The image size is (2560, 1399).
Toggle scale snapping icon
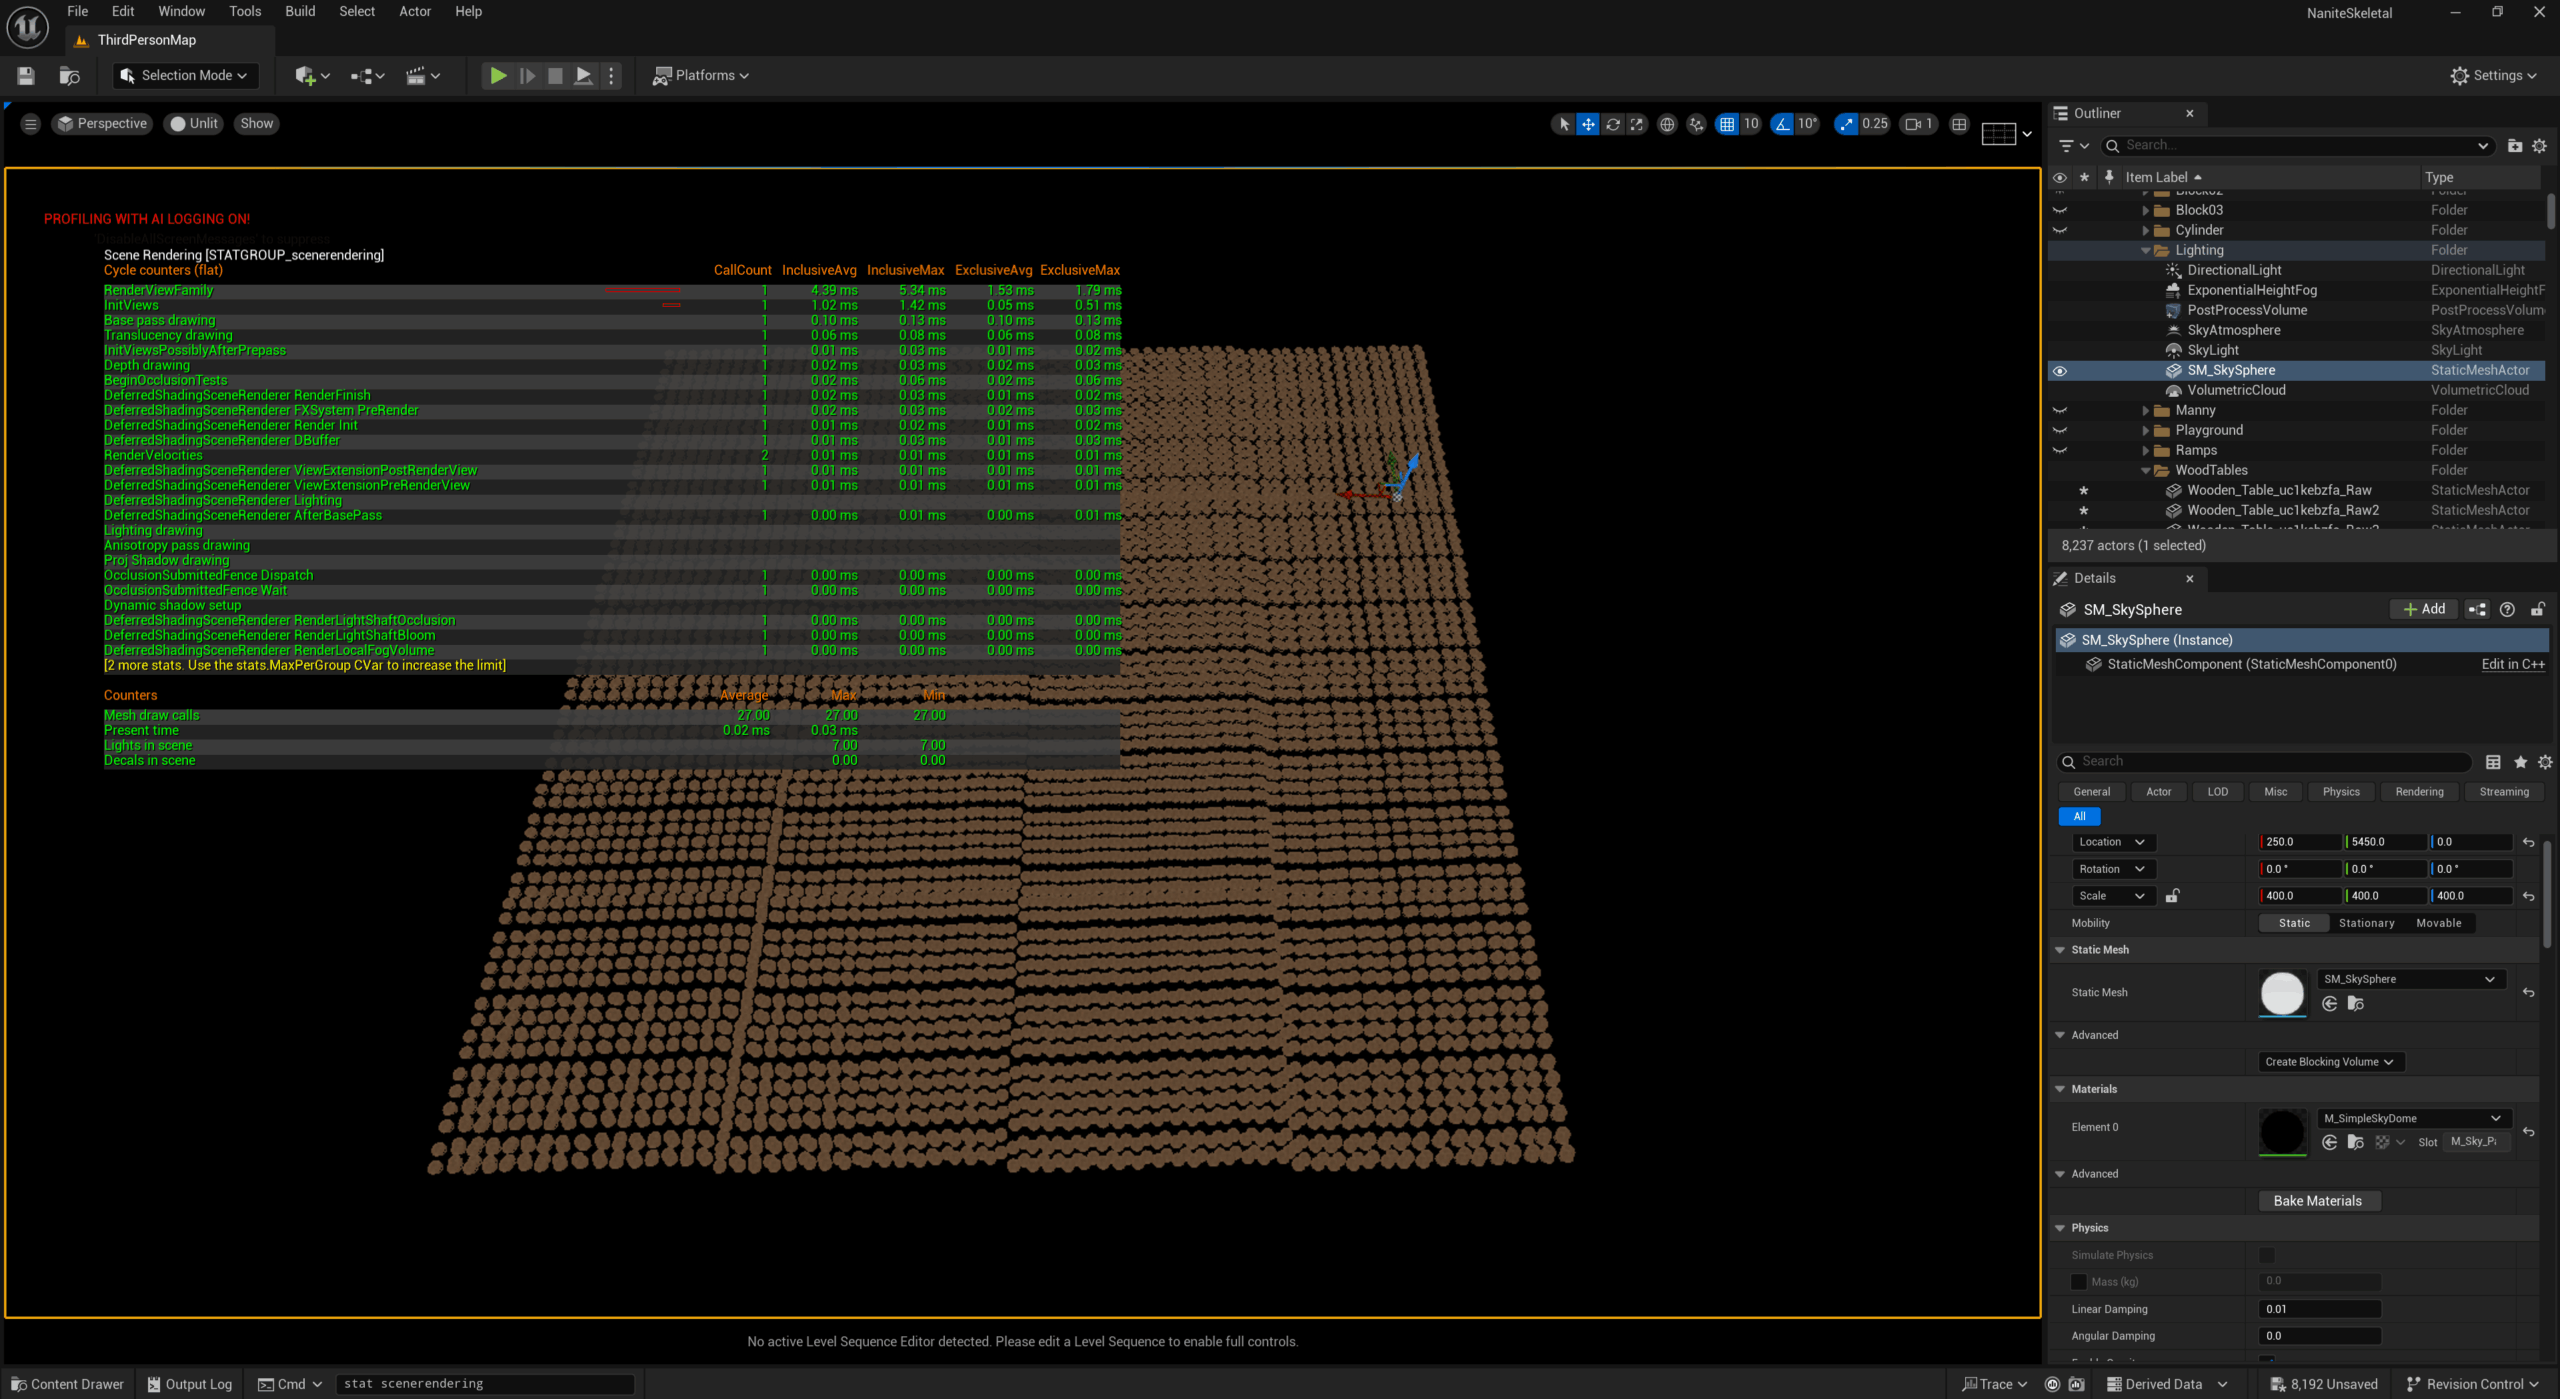[x=1846, y=124]
